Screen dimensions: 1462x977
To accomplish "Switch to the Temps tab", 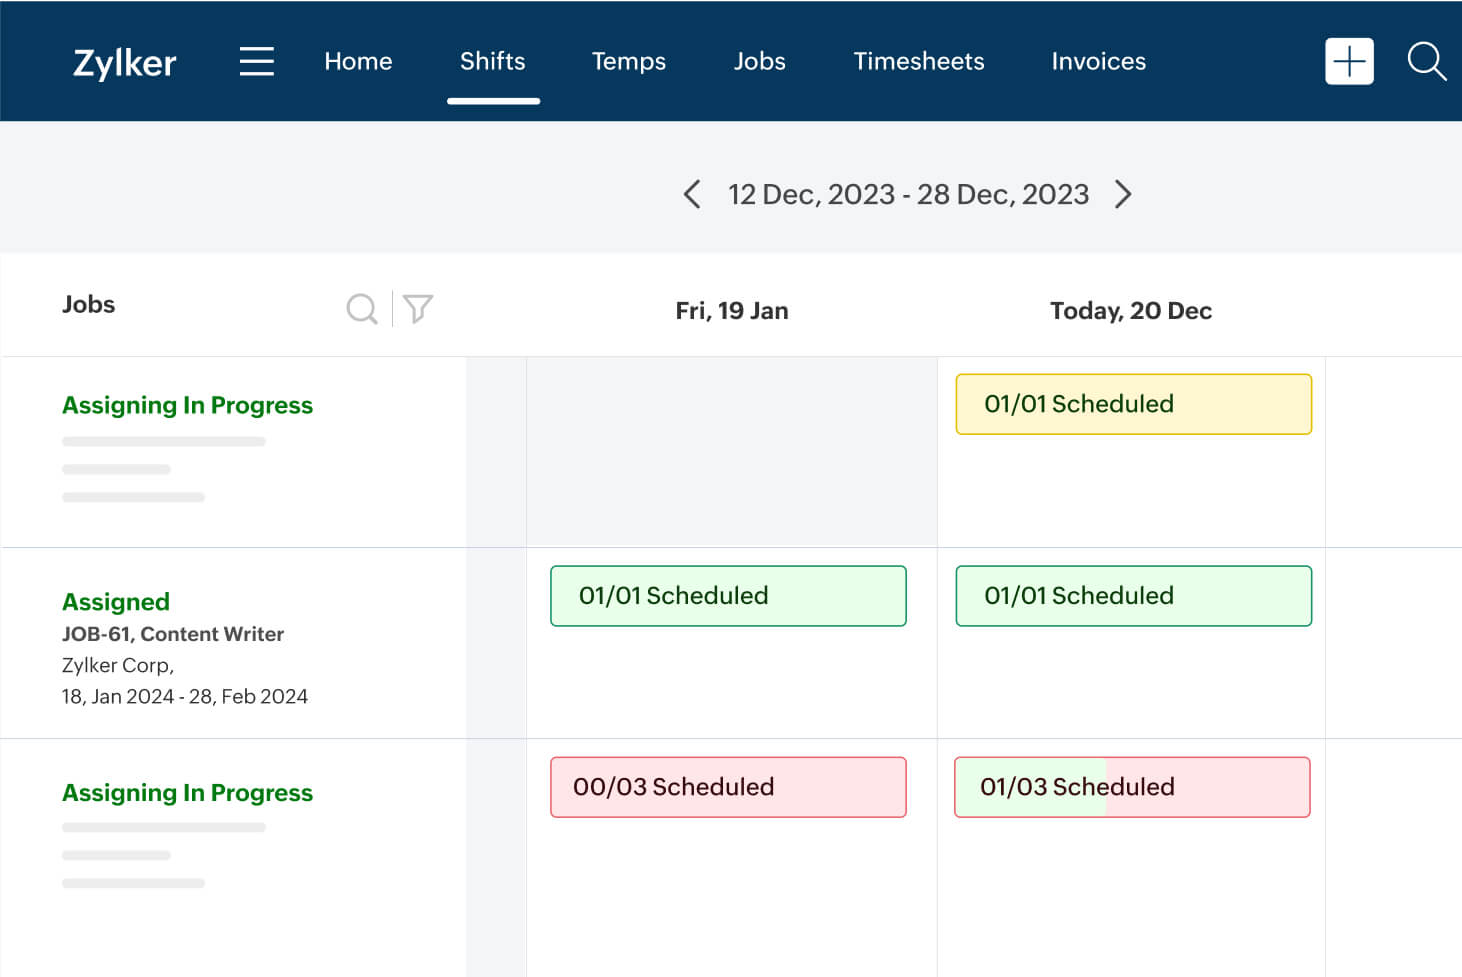I will pyautogui.click(x=629, y=61).
